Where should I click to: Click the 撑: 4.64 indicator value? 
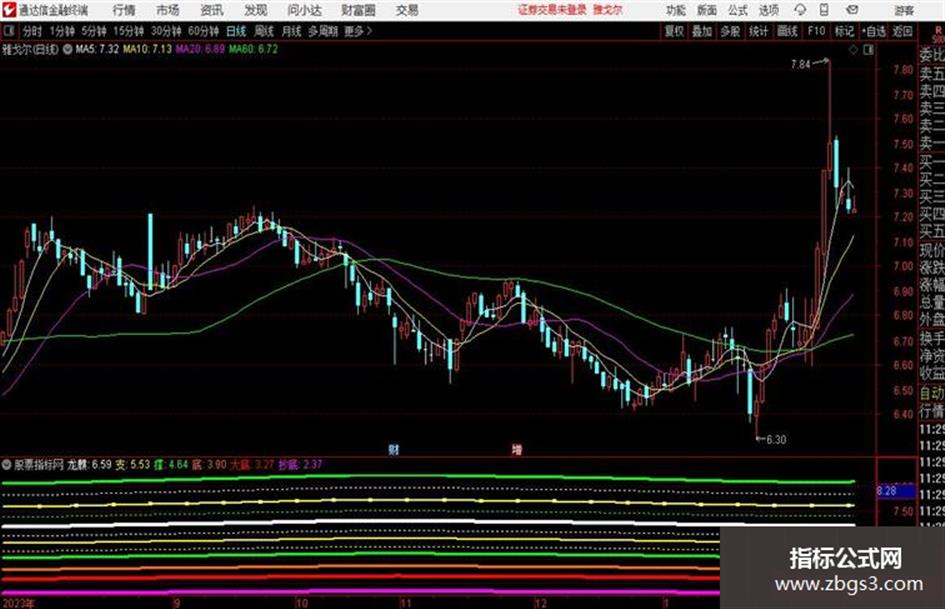(x=171, y=464)
